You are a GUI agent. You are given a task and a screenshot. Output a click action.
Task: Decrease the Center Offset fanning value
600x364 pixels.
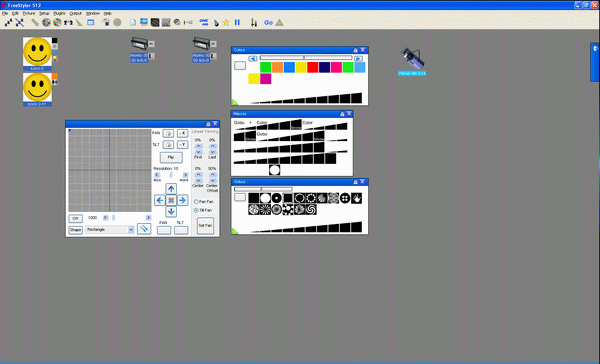[213, 180]
